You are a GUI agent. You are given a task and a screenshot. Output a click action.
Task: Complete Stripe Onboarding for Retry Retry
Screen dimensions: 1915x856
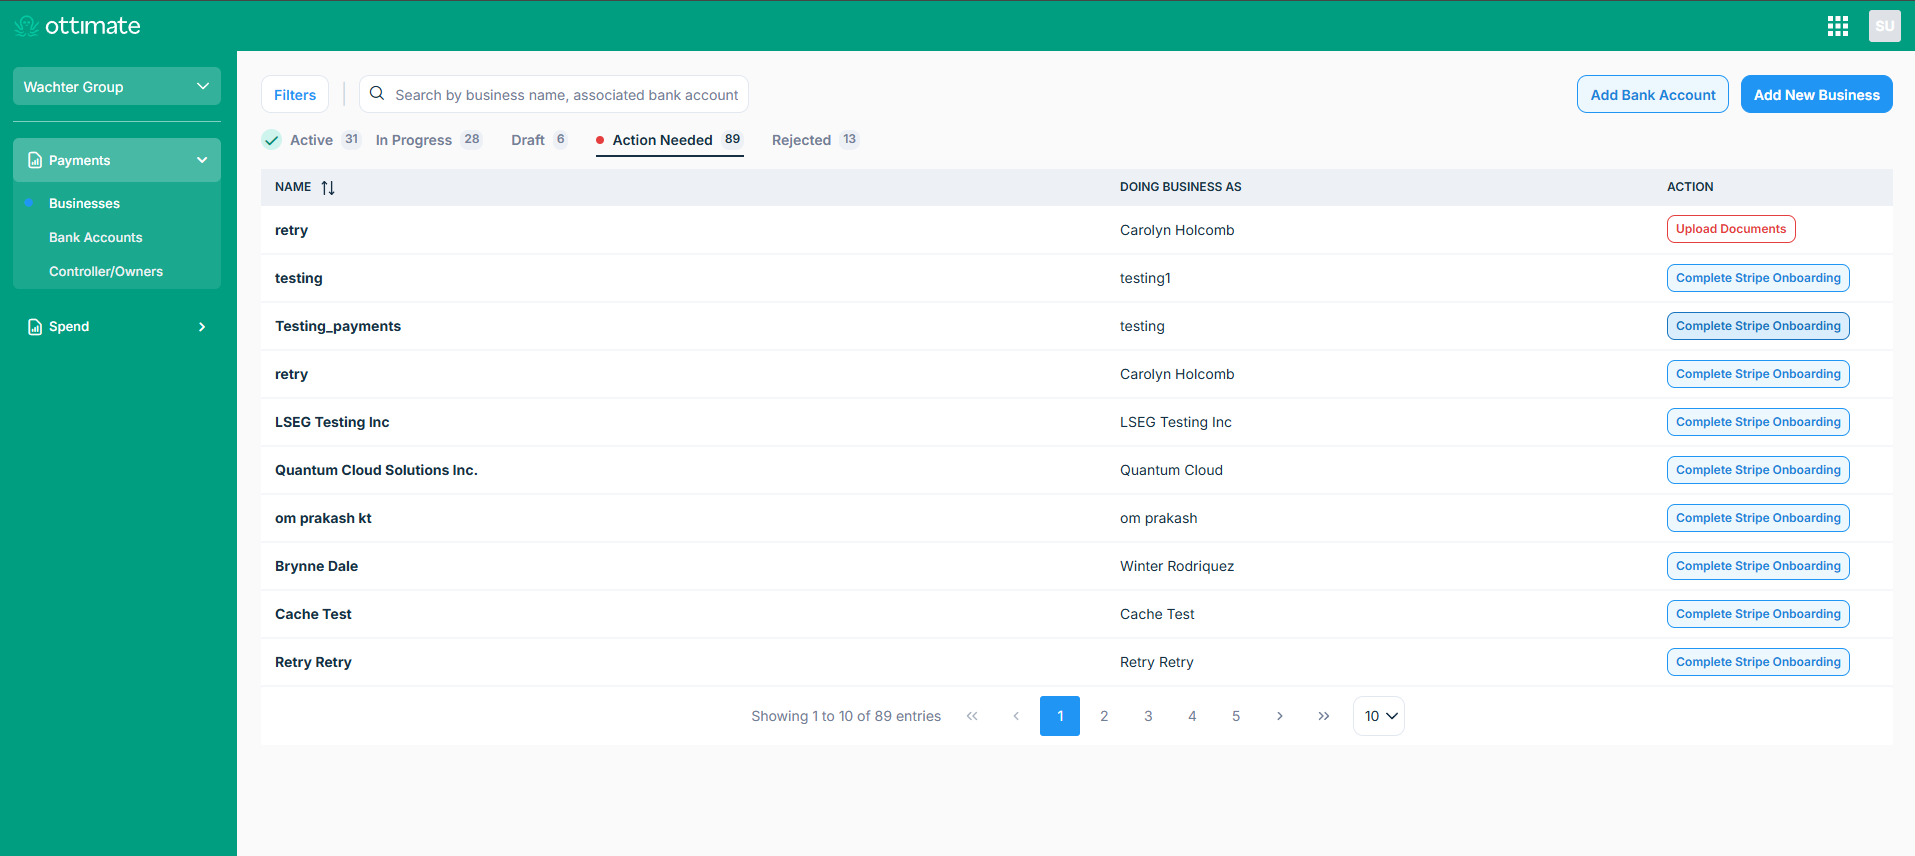click(x=1758, y=662)
